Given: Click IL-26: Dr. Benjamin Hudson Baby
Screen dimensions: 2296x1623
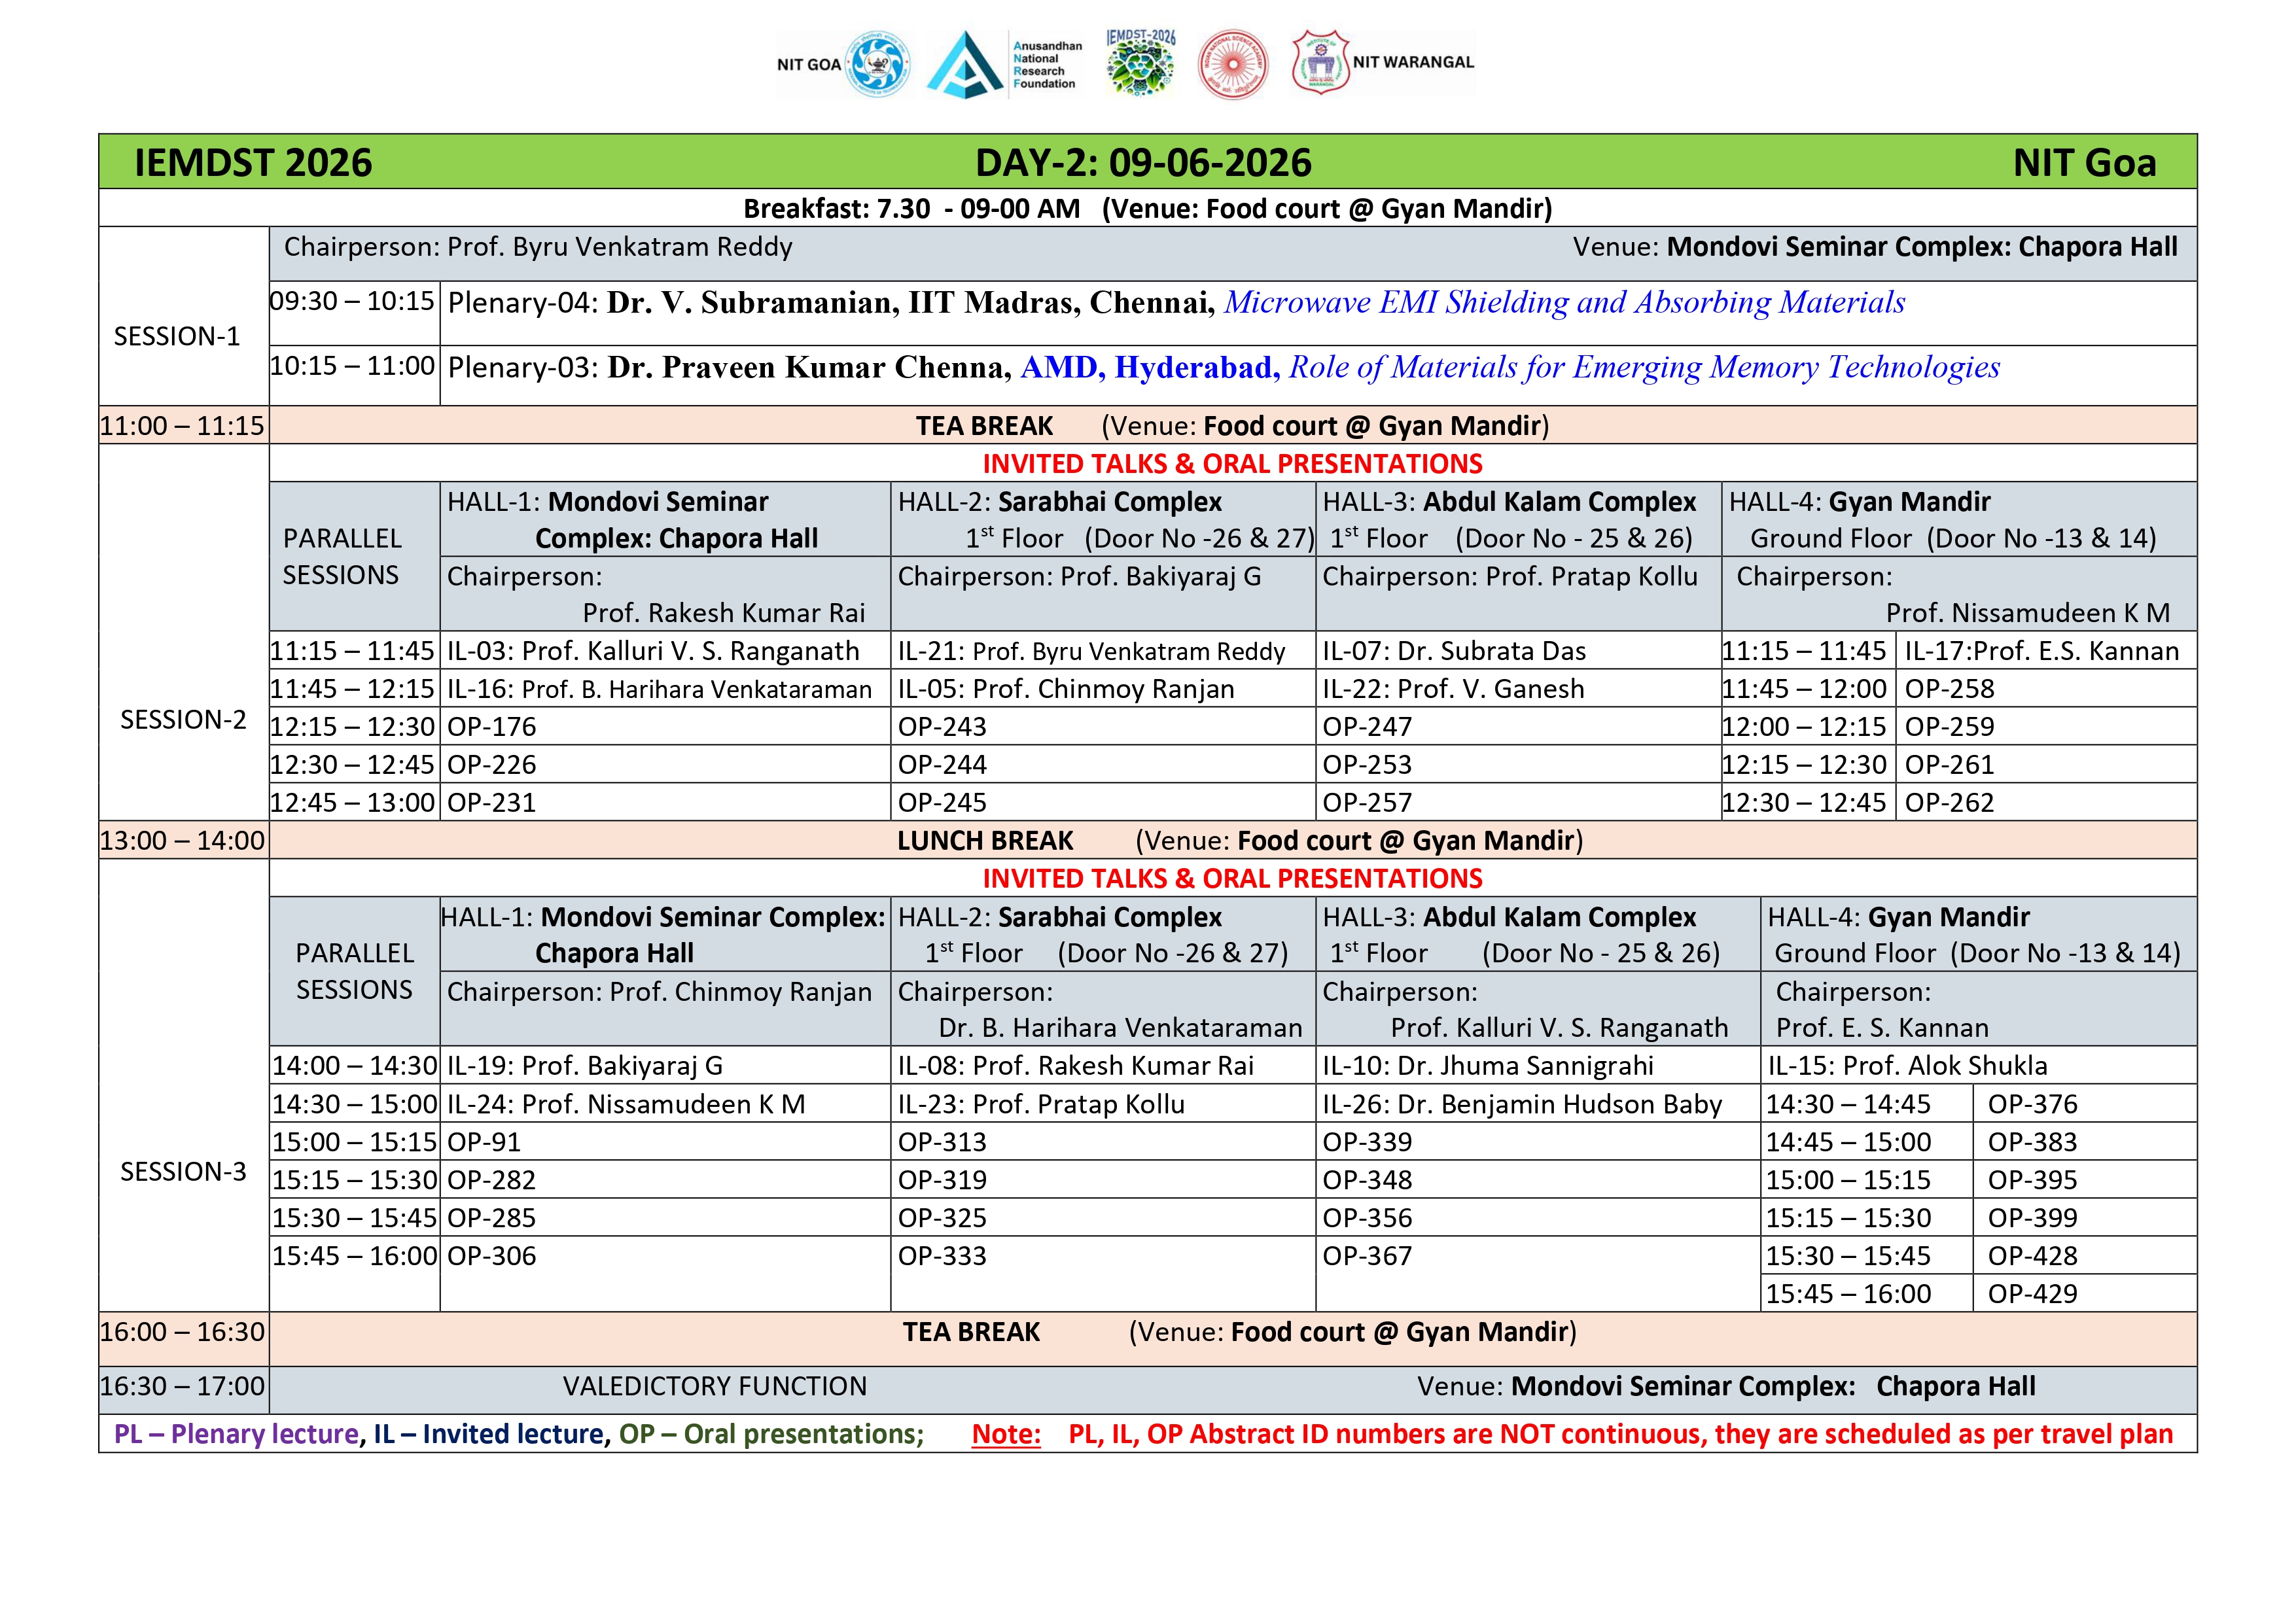Looking at the screenshot, I should pyautogui.click(x=1522, y=1104).
